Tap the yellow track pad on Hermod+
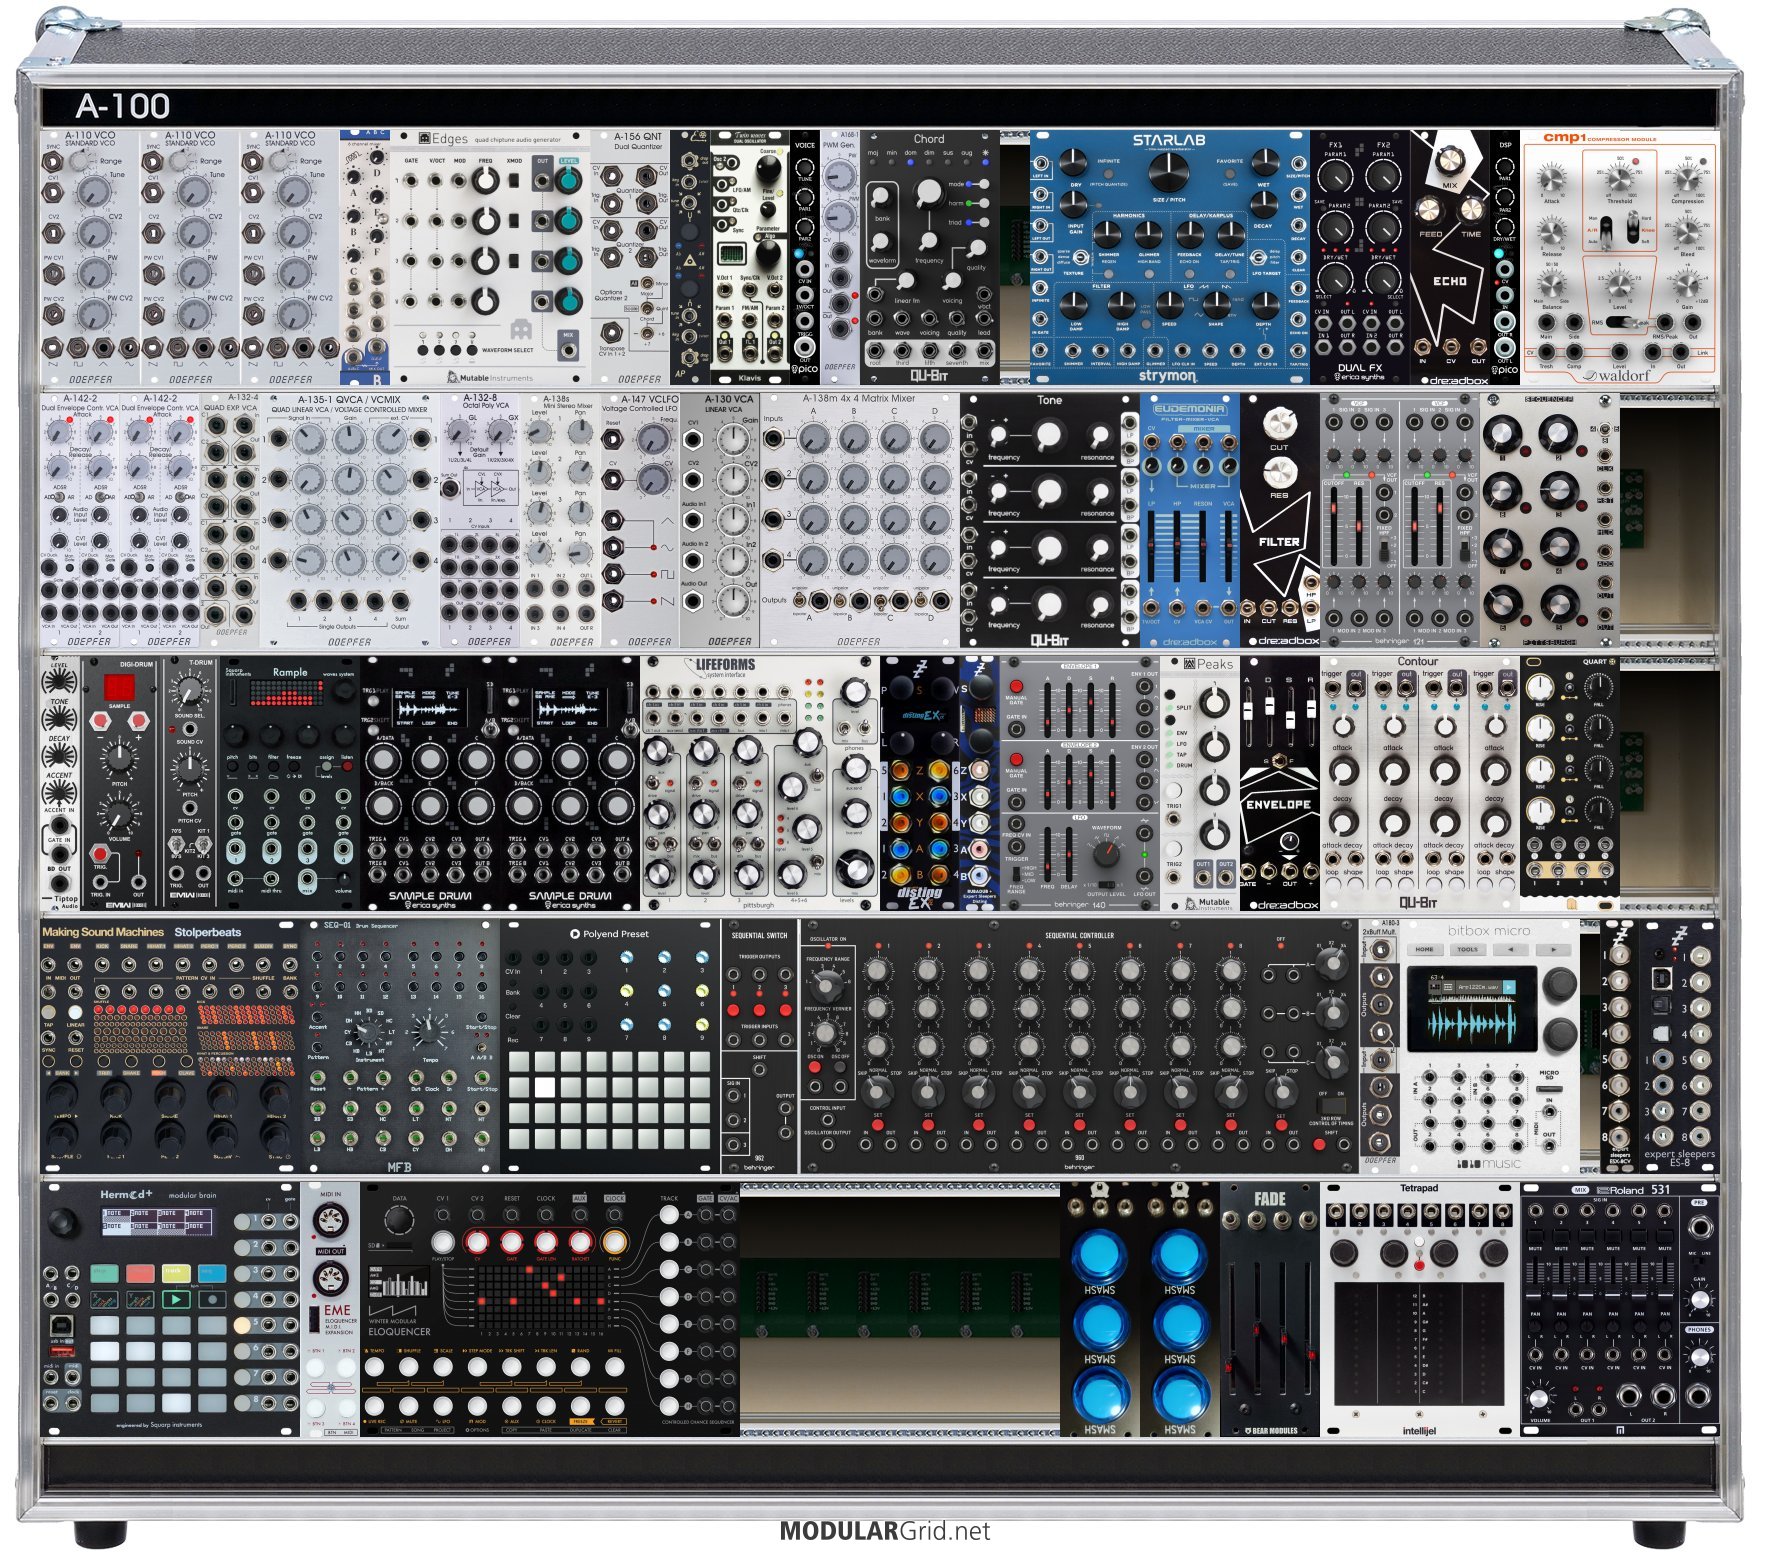 [x=176, y=1273]
